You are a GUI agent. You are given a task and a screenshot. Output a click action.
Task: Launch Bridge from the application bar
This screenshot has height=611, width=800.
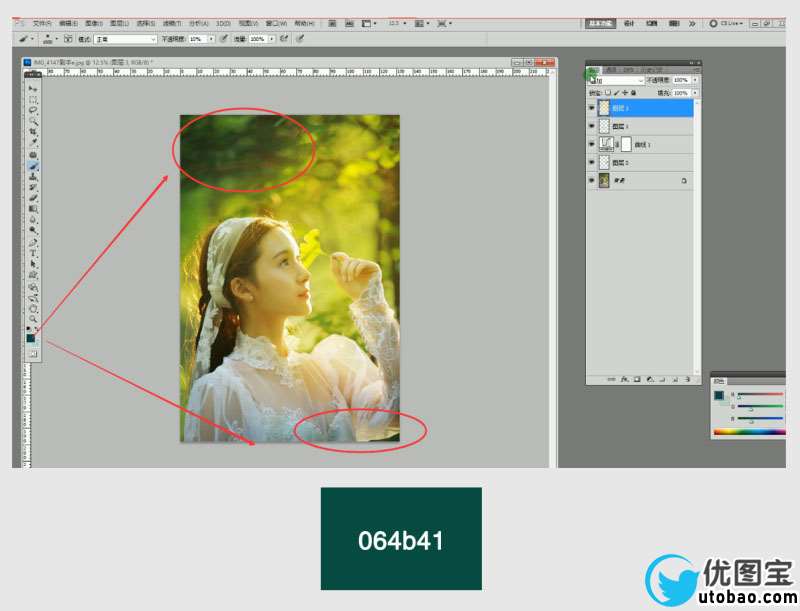pyautogui.click(x=332, y=23)
